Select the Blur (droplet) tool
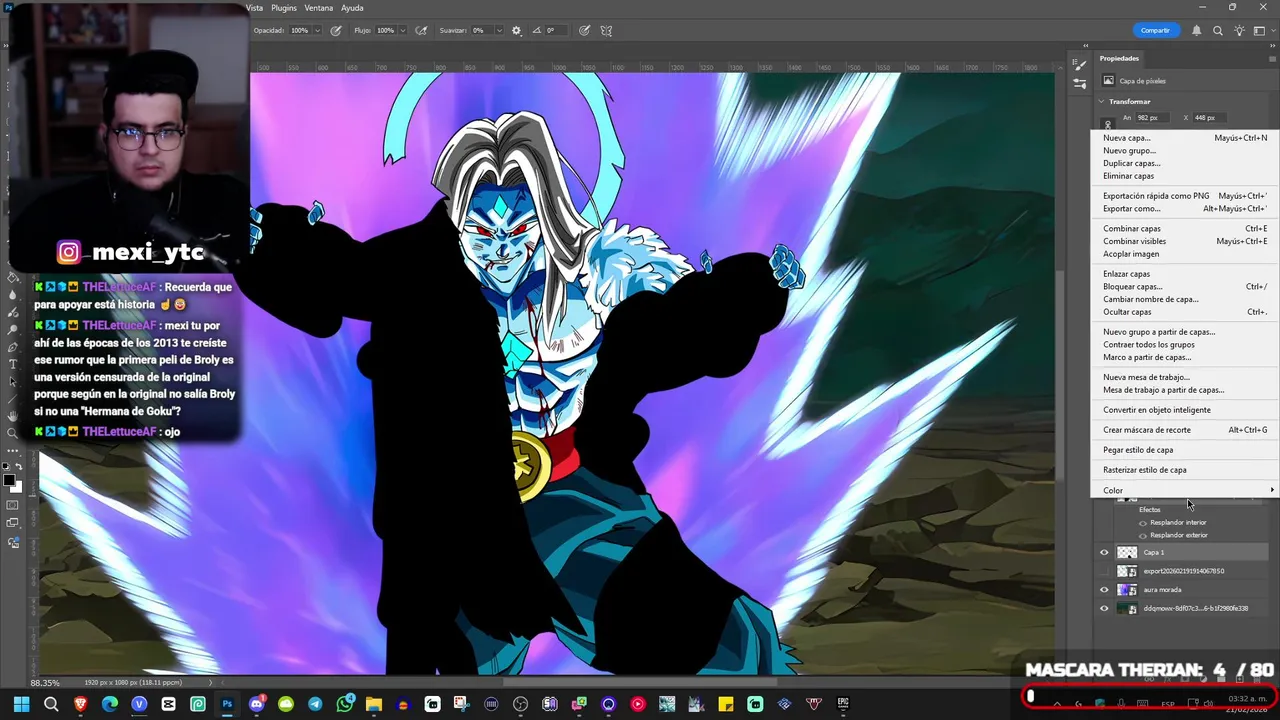 pos(12,295)
